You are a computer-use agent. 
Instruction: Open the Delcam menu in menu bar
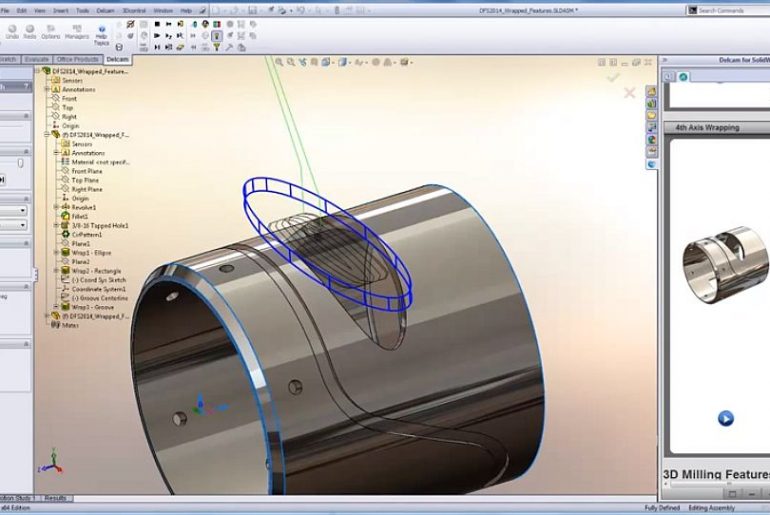click(x=105, y=10)
